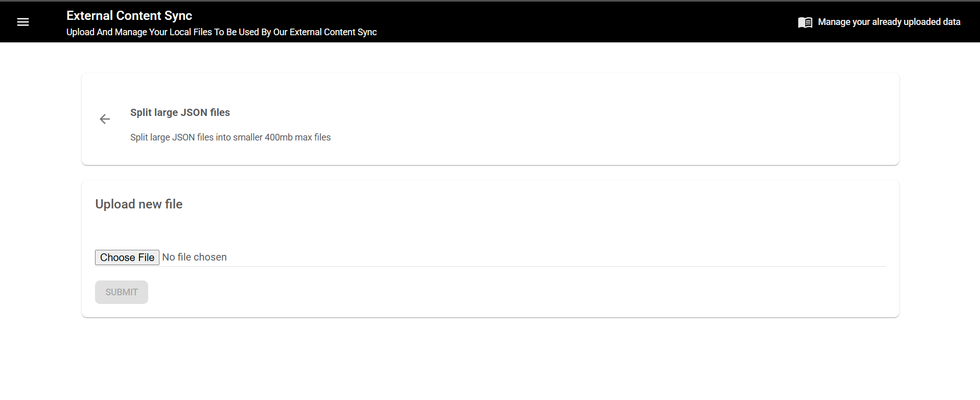
Task: Click the No file chosen text
Action: coord(194,257)
